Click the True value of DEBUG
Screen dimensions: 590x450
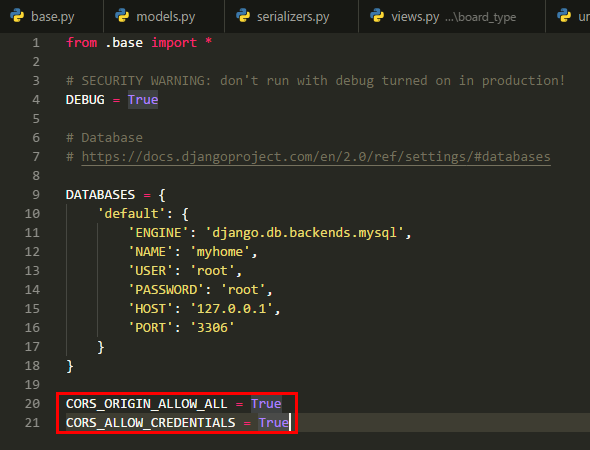[143, 100]
